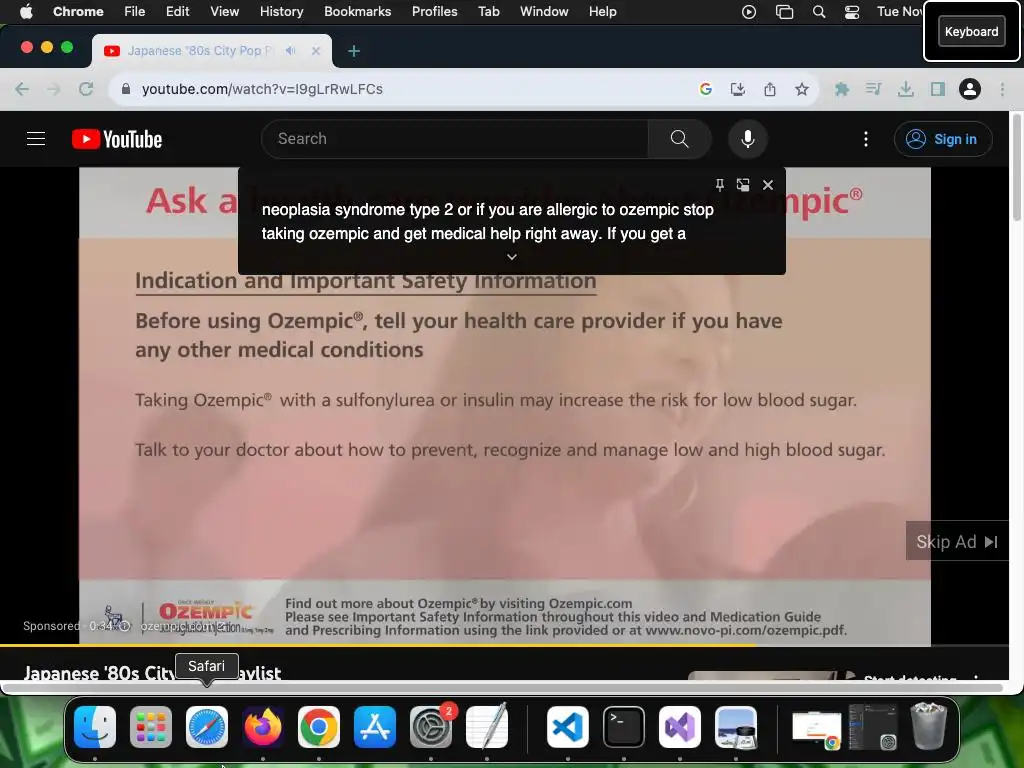Mute the tab via speaker icon
The image size is (1024, 768).
pos(291,50)
